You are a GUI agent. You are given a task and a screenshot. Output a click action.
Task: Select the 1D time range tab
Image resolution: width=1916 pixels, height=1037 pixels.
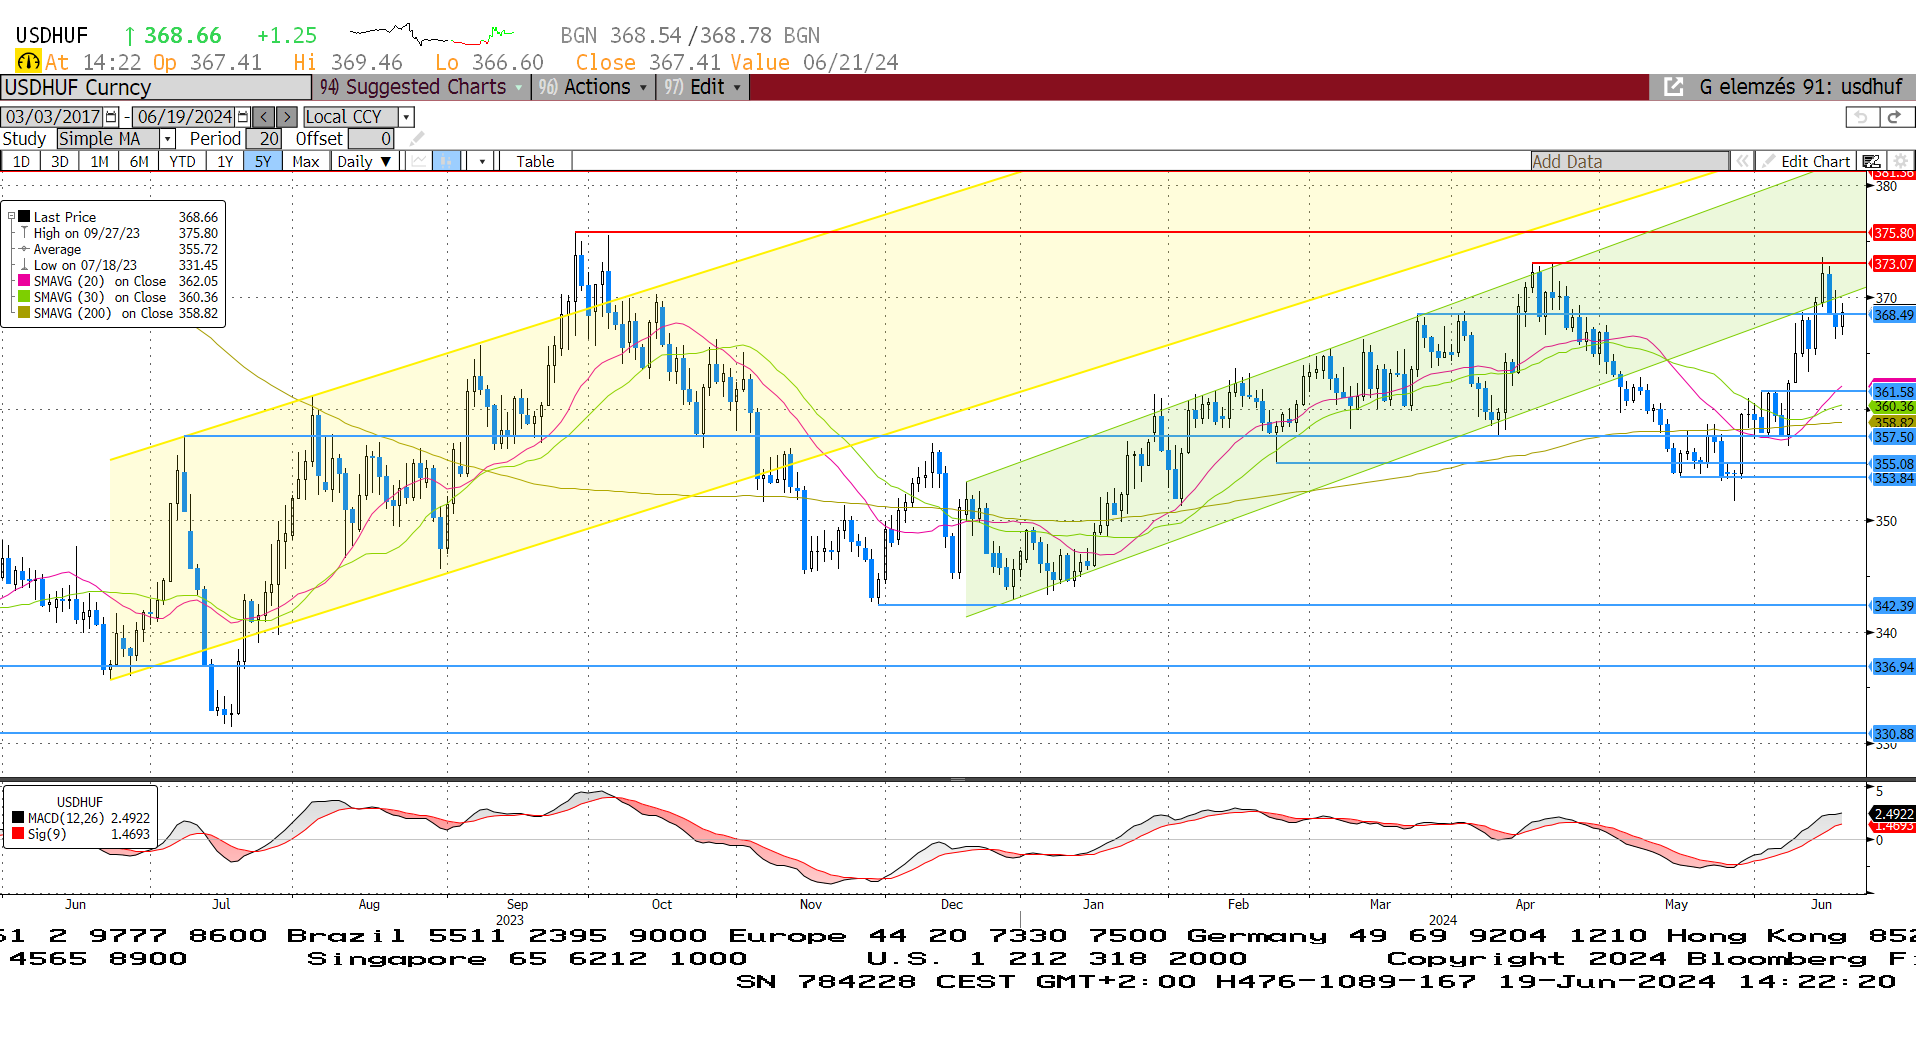click(x=21, y=161)
